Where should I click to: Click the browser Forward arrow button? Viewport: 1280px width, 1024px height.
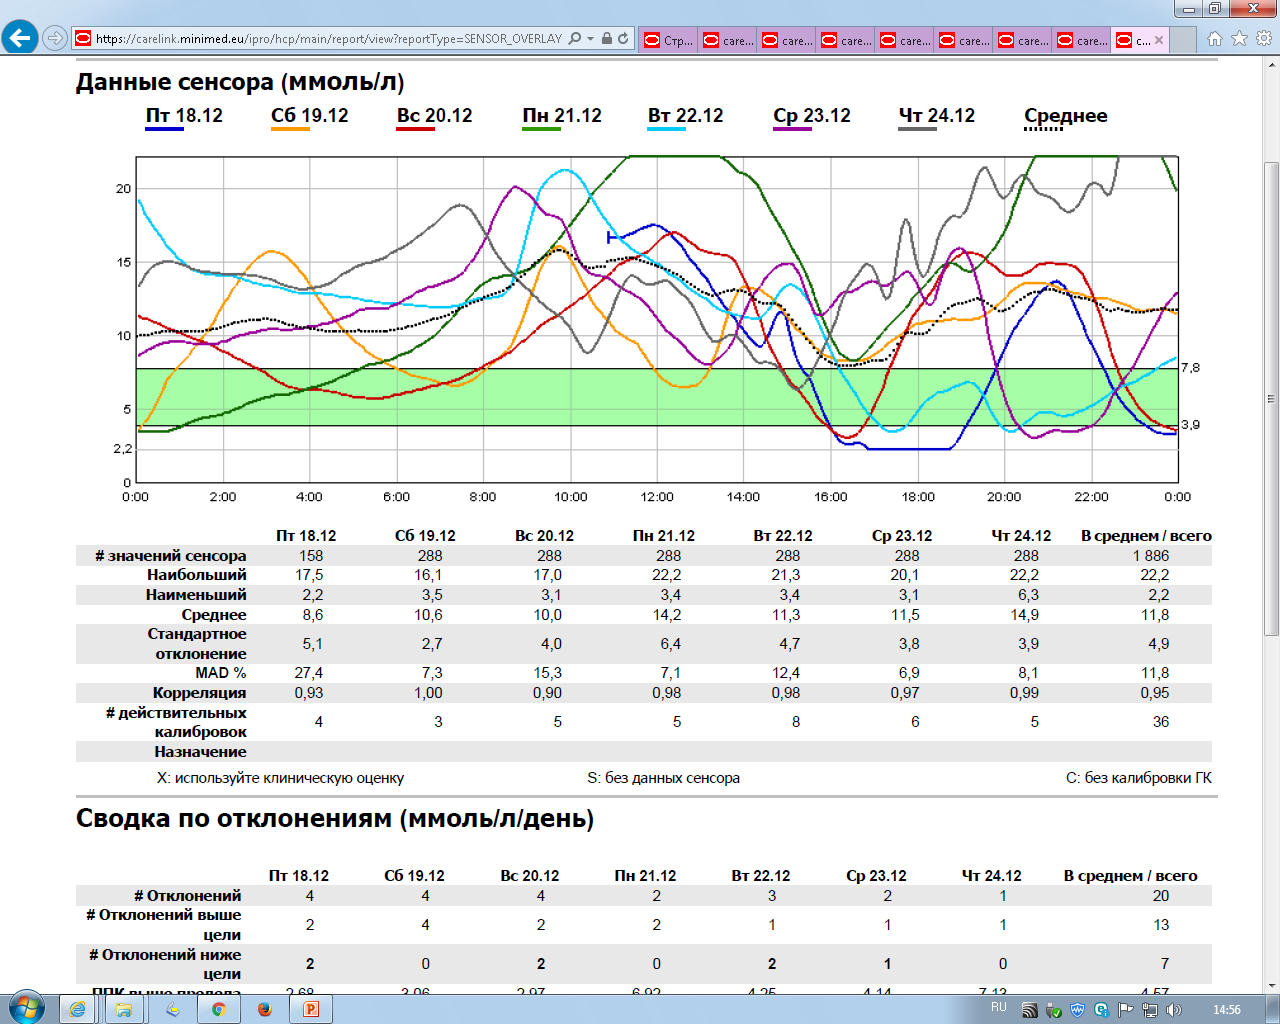[x=55, y=39]
